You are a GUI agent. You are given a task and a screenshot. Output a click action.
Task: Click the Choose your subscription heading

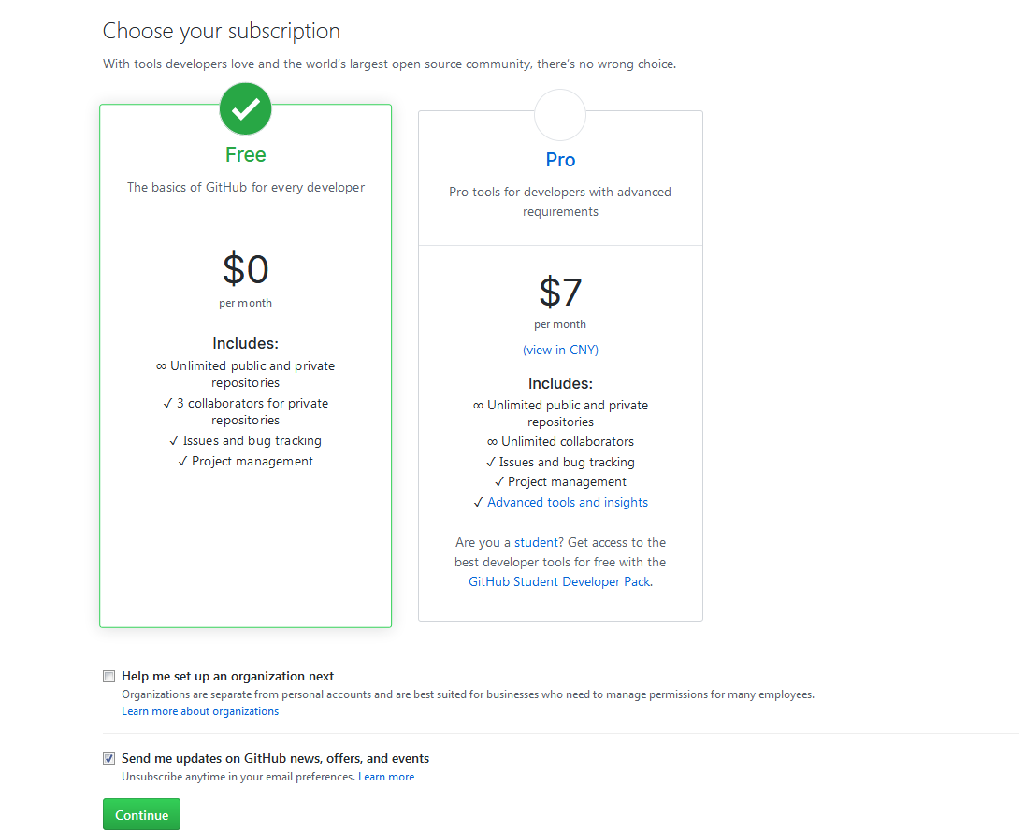coord(221,31)
